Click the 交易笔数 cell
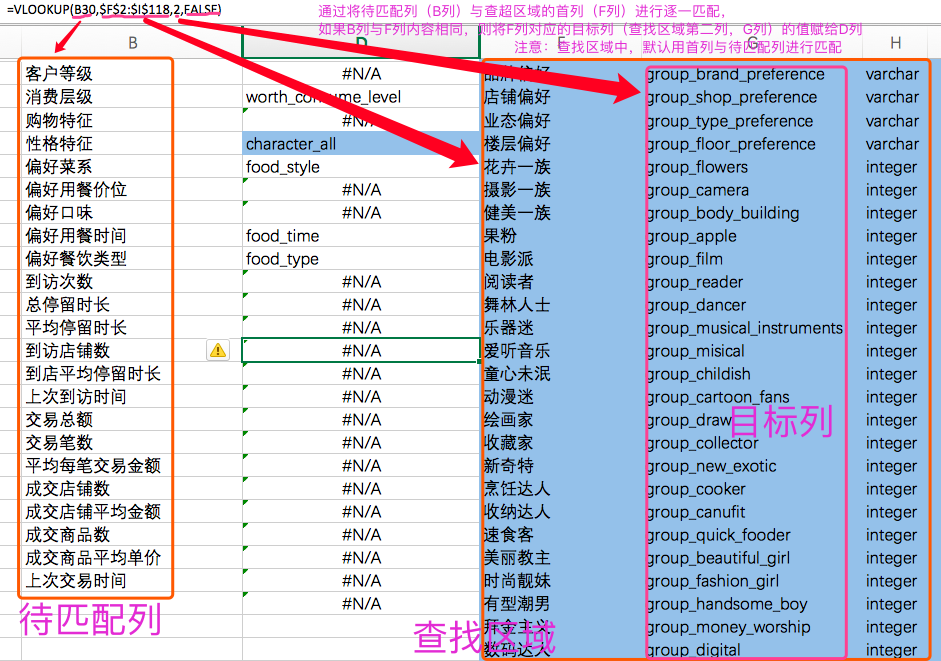 pyautogui.click(x=132, y=442)
